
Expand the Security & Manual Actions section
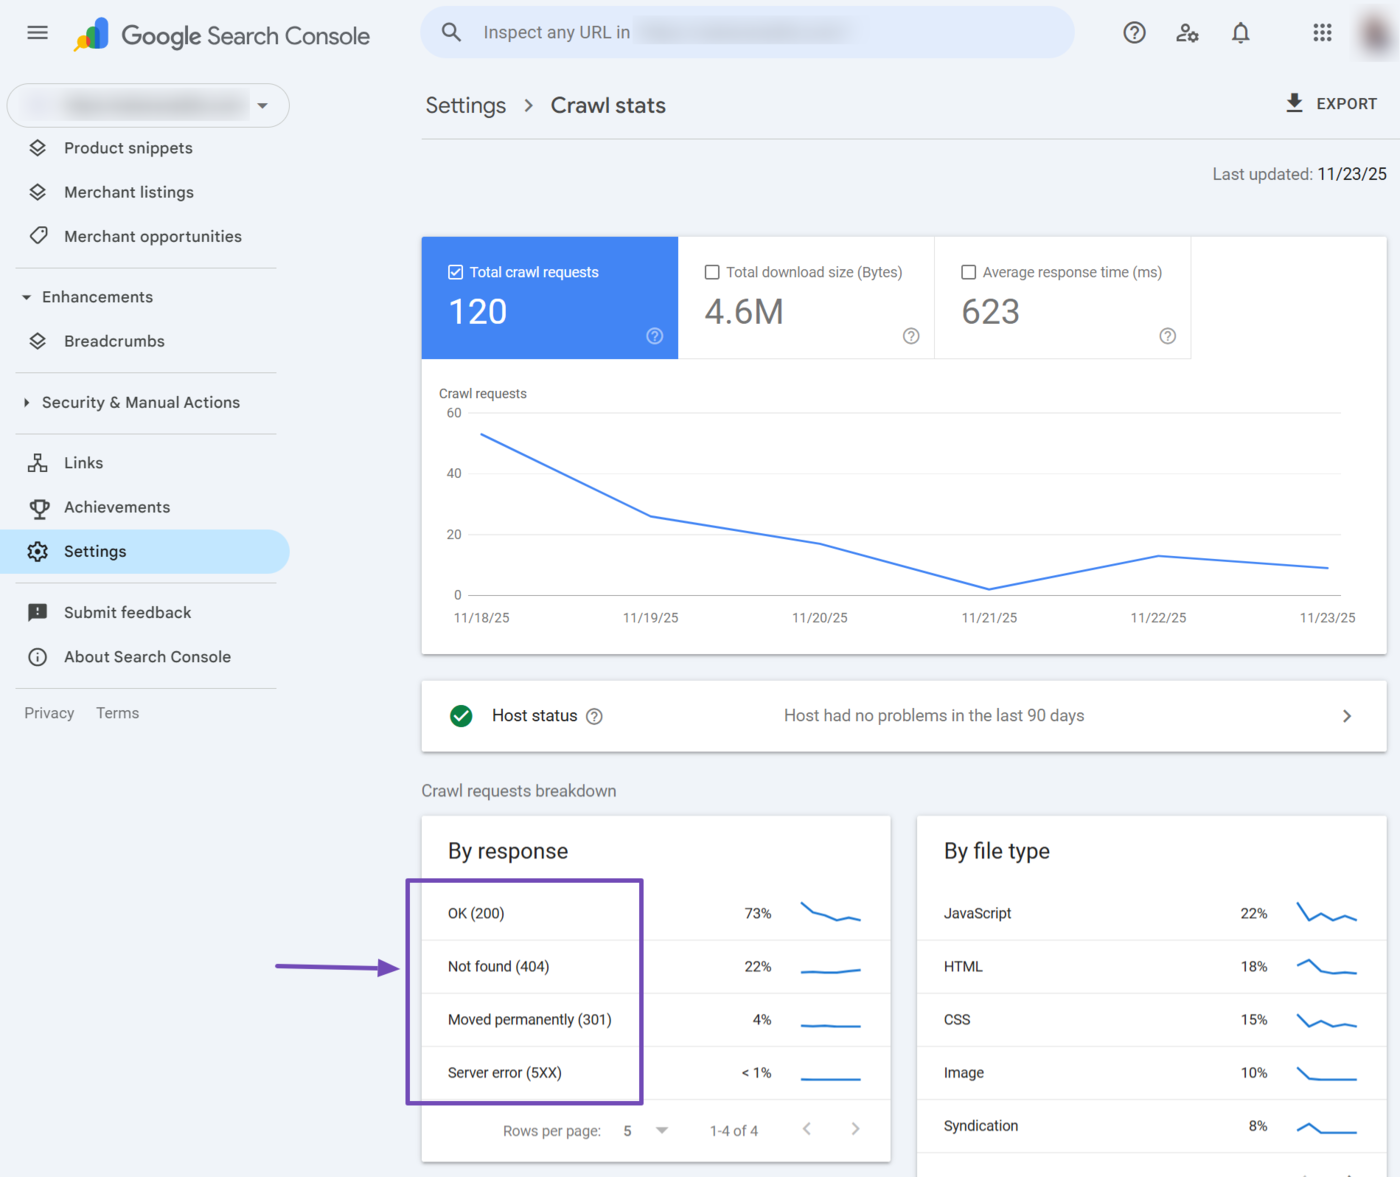click(141, 402)
